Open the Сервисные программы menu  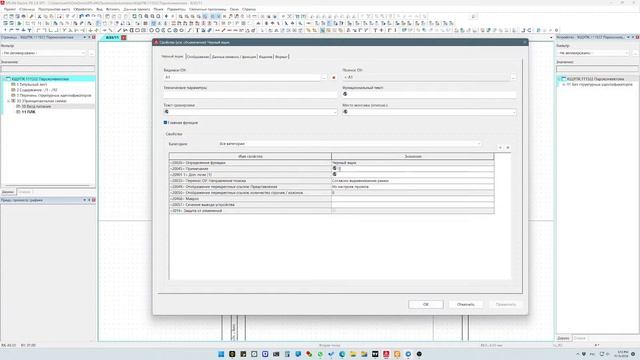pos(207,9)
